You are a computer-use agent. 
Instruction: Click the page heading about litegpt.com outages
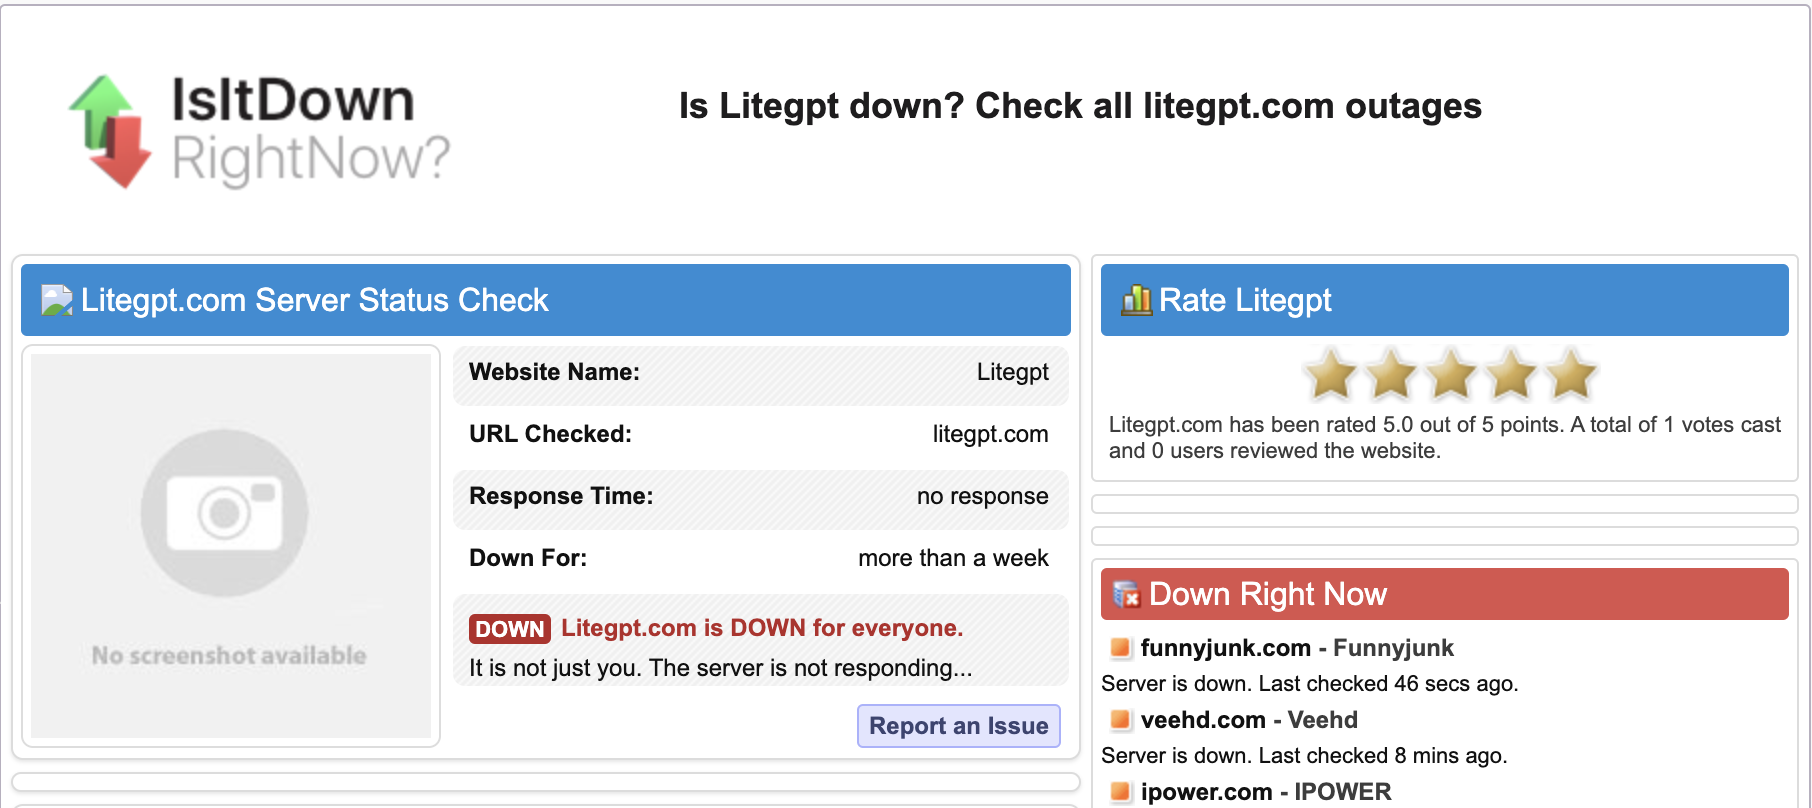point(1080,106)
